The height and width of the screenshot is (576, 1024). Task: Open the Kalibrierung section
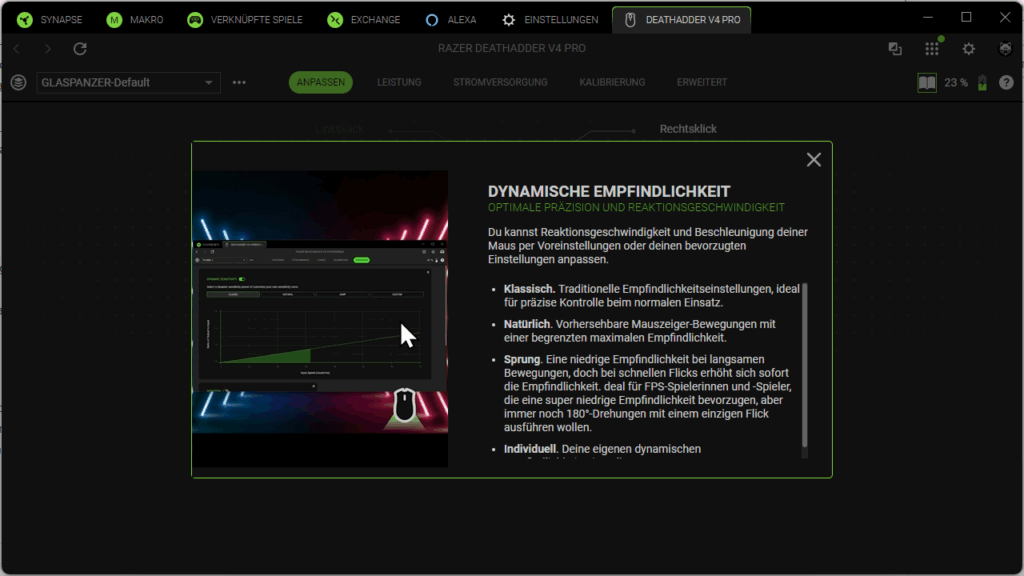pyautogui.click(x=612, y=82)
